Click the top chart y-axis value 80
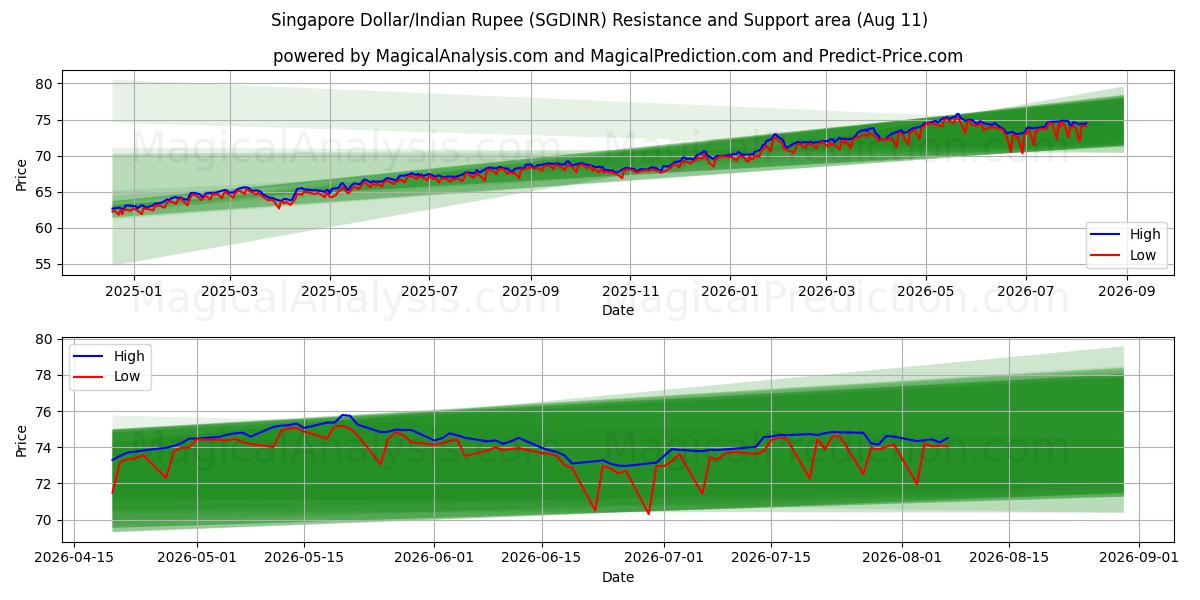Image resolution: width=1200 pixels, height=600 pixels. pos(44,84)
